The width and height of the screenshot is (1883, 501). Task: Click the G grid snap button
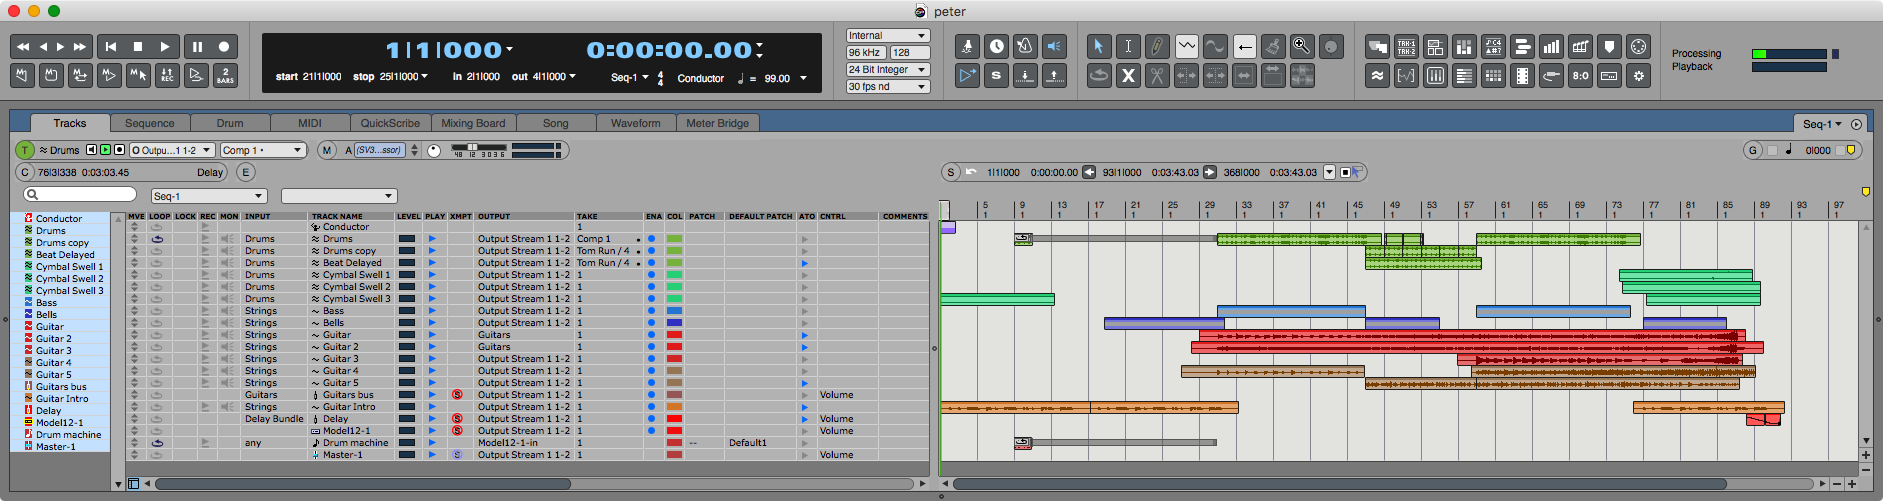[x=1753, y=150]
